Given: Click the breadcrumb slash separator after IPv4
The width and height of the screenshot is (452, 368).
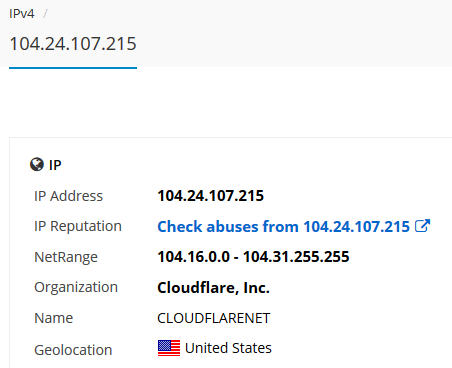Looking at the screenshot, I should [x=46, y=14].
